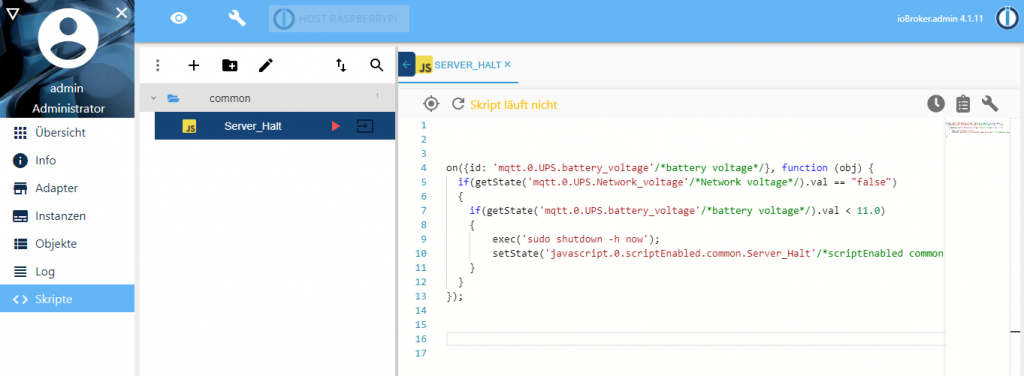Click the setState code line
The height and width of the screenshot is (376, 1024).
718,253
